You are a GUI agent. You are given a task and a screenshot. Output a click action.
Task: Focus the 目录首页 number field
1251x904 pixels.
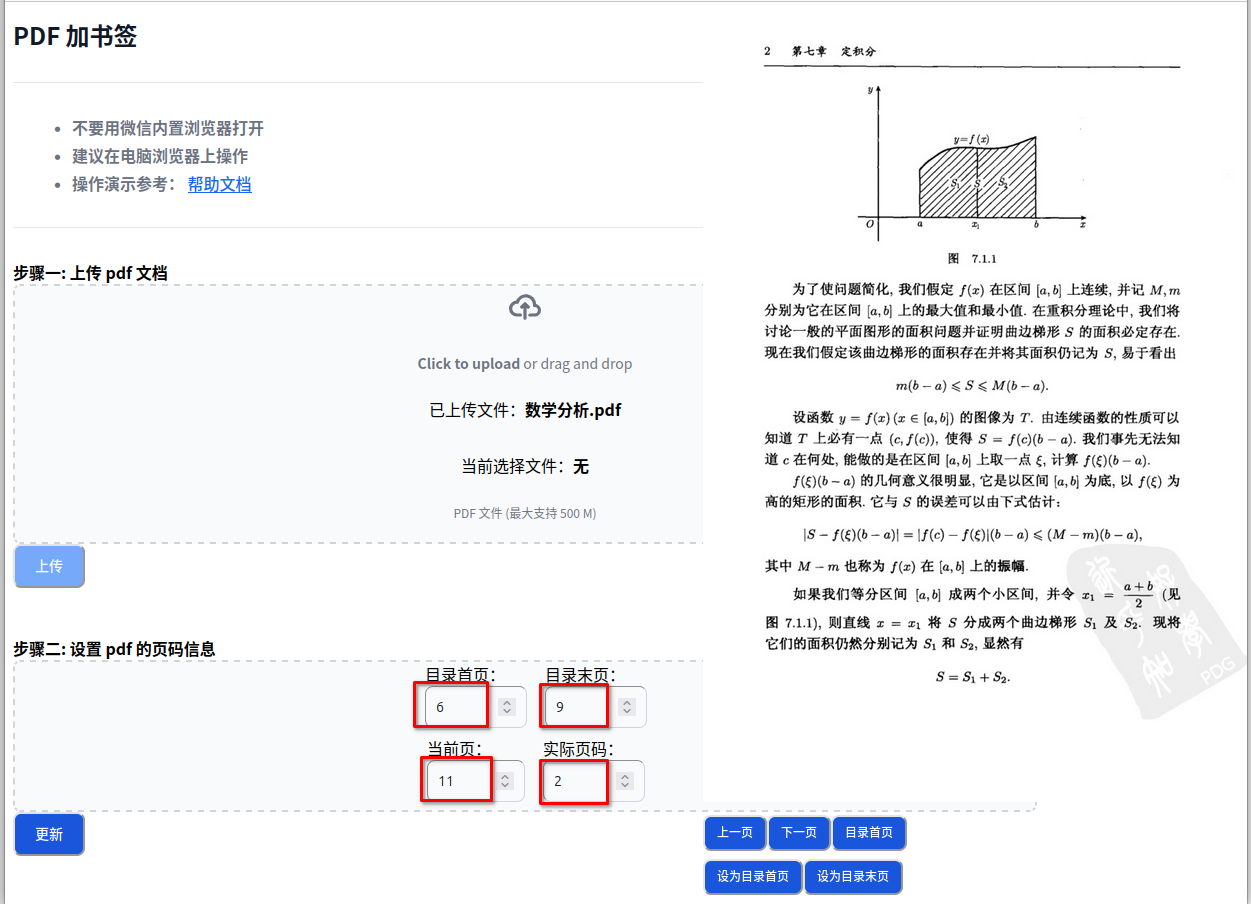coord(456,707)
